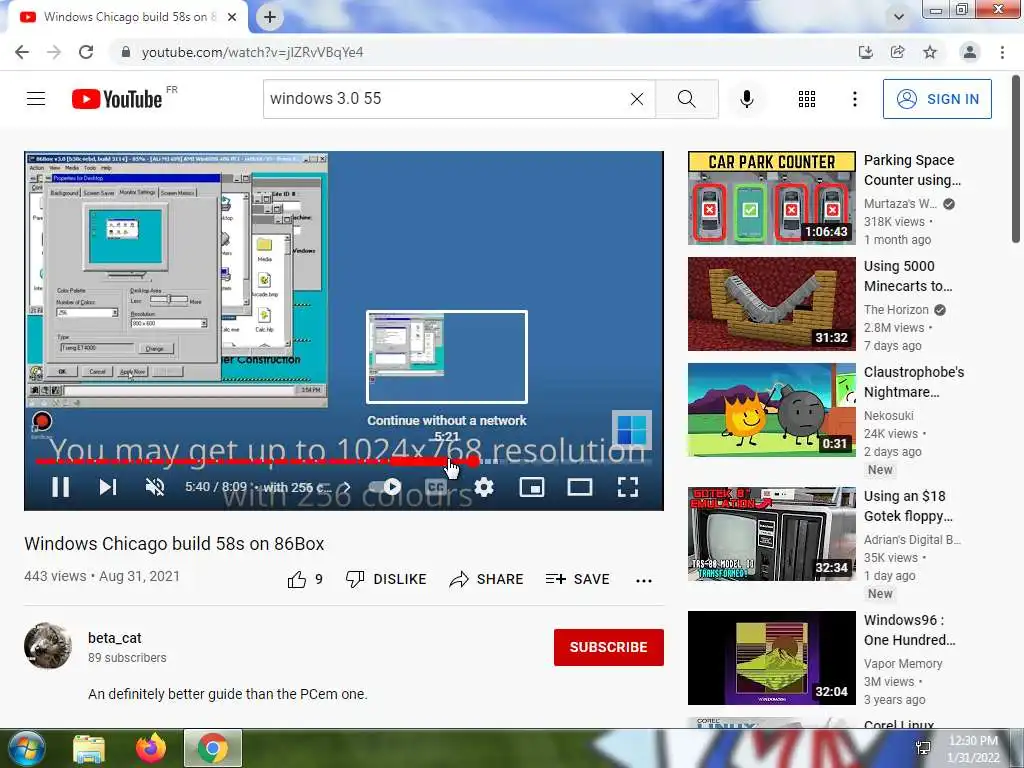This screenshot has width=1024, height=768.
Task: Open more actions ellipsis below video
Action: (644, 580)
